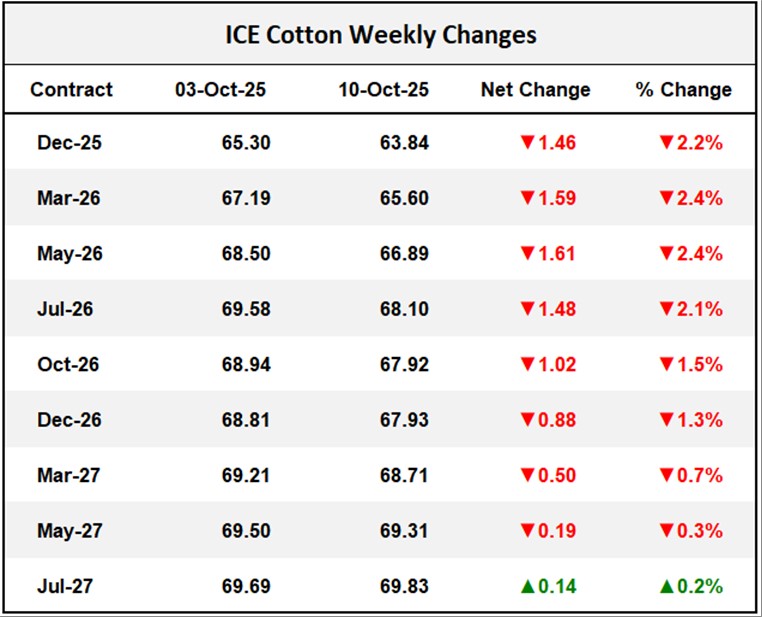This screenshot has height=617, width=762.
Task: Select the red down arrow beside 0.88
Action: pyautogui.click(x=527, y=420)
